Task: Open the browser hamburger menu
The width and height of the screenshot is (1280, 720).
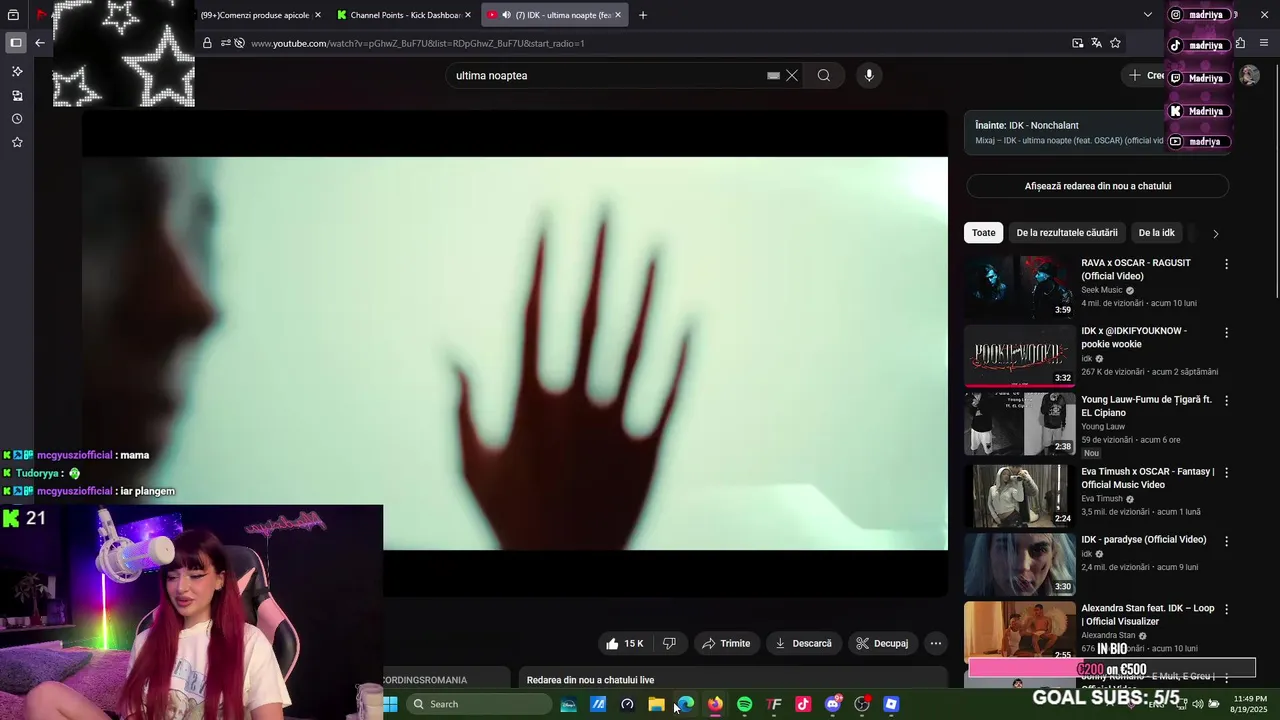Action: click(1265, 43)
